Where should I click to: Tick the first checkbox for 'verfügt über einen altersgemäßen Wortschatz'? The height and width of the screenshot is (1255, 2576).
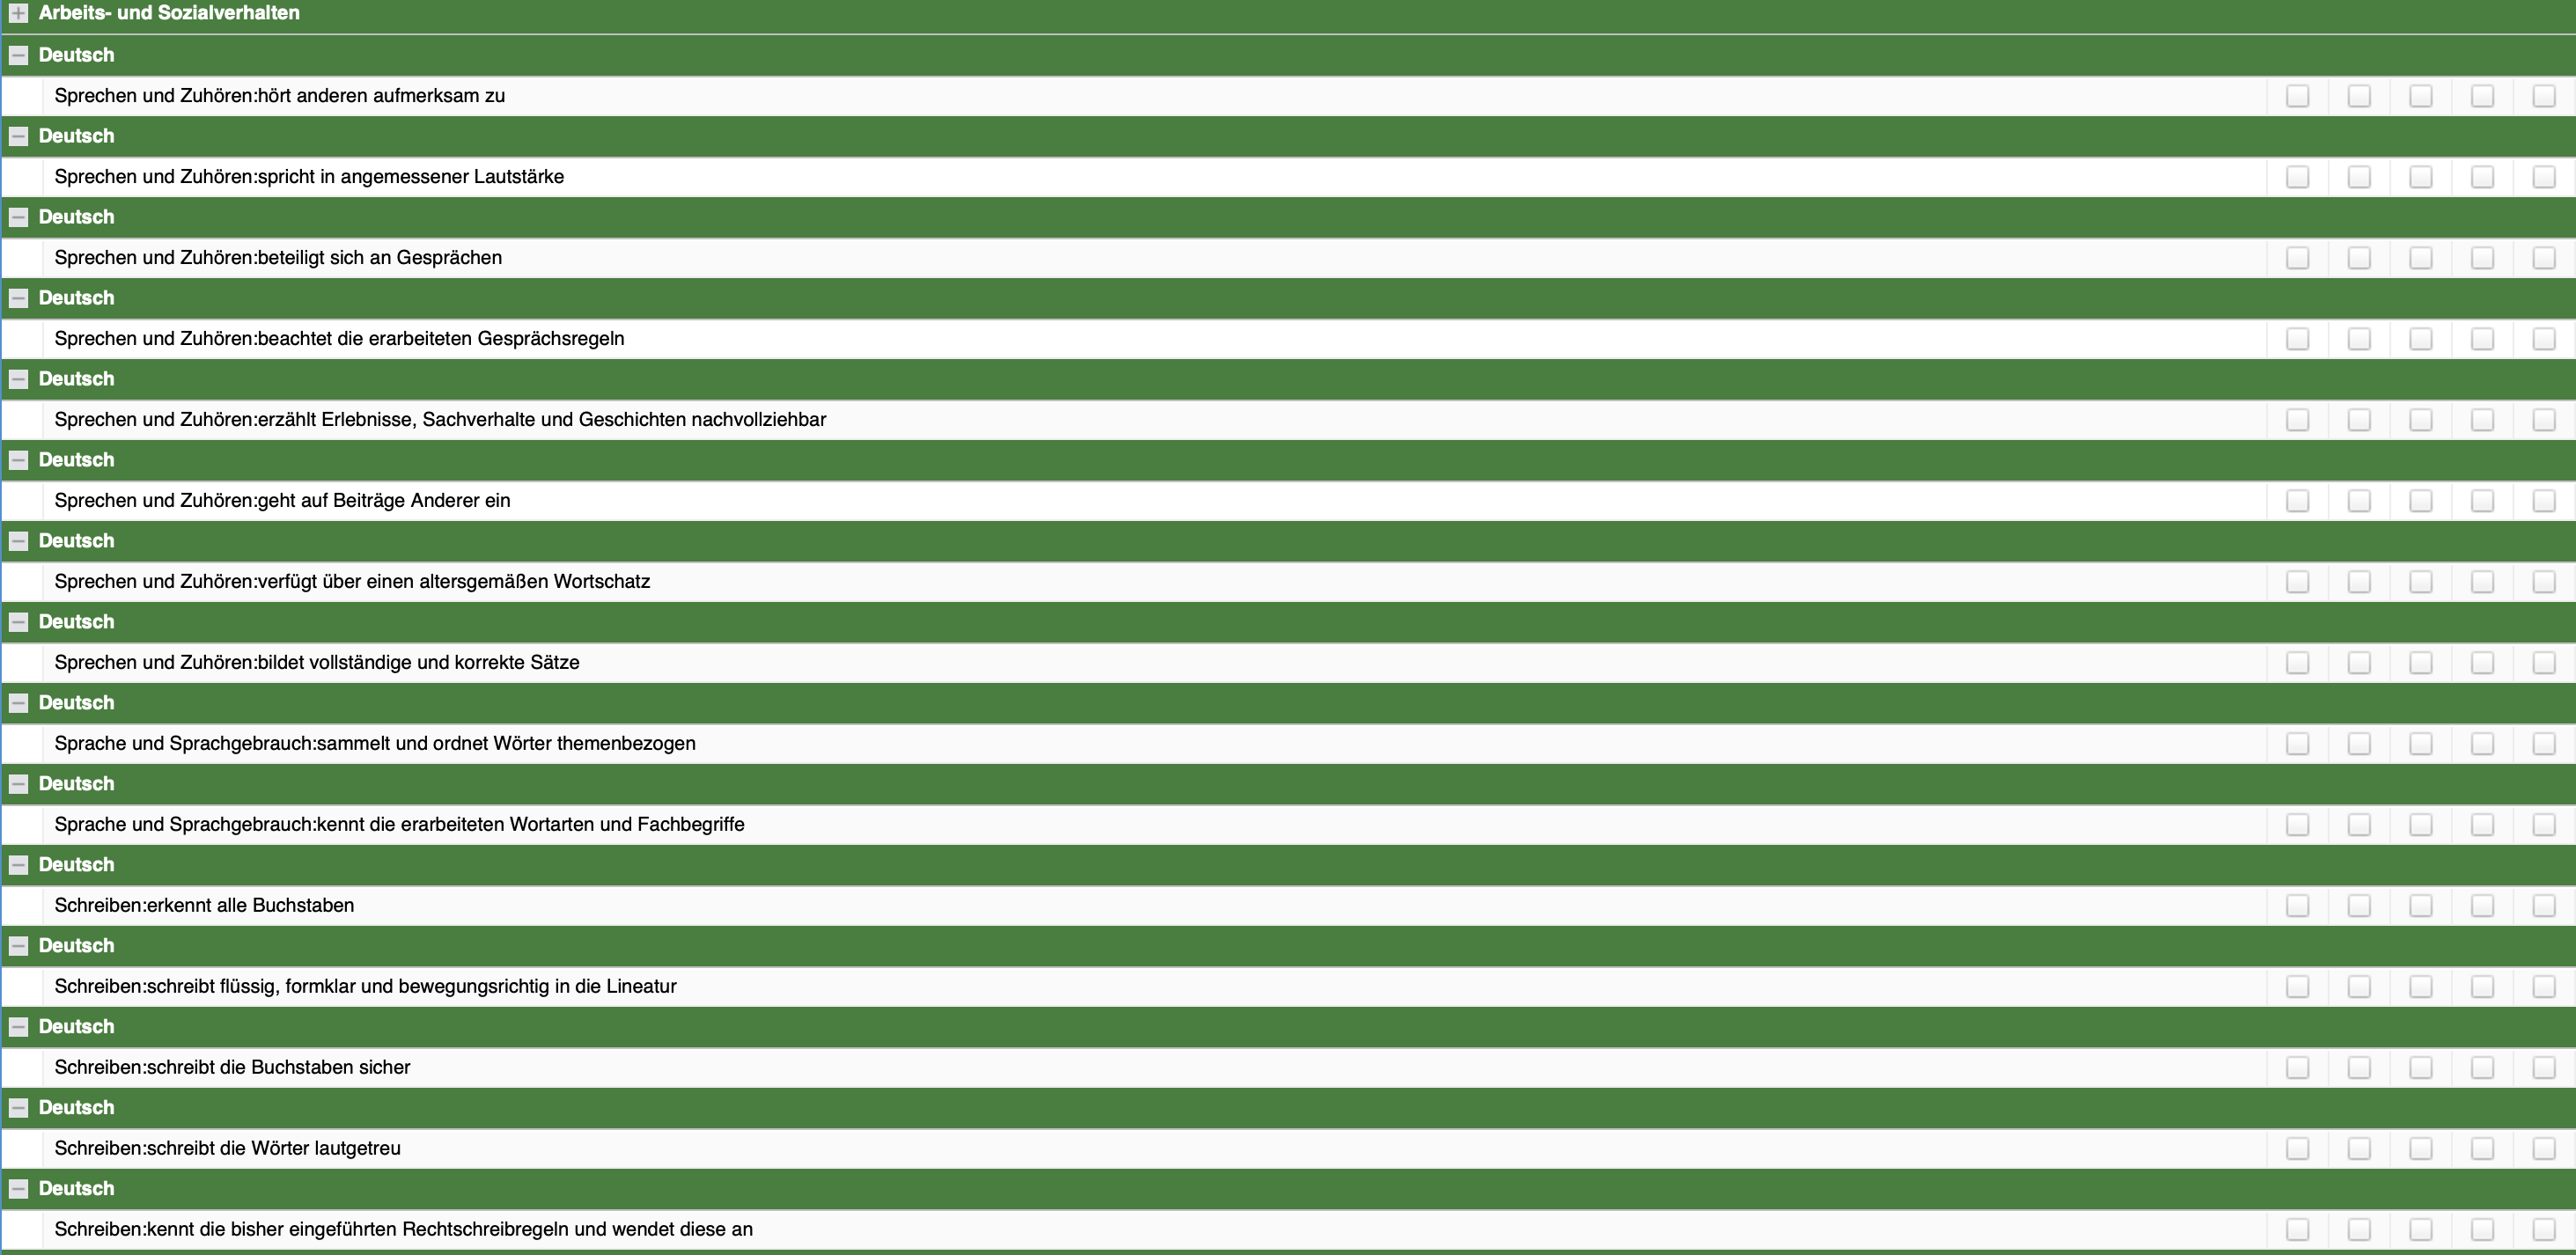[2298, 582]
